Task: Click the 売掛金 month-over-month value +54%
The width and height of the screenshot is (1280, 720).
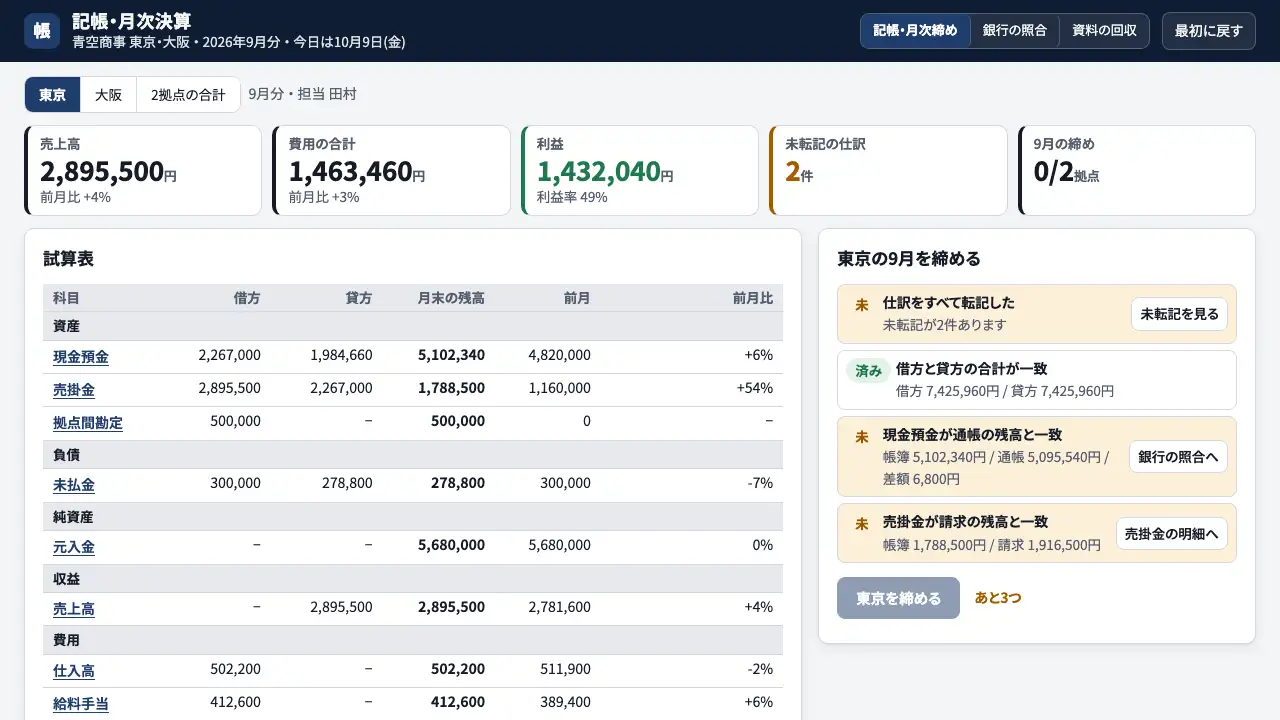Action: pos(755,388)
